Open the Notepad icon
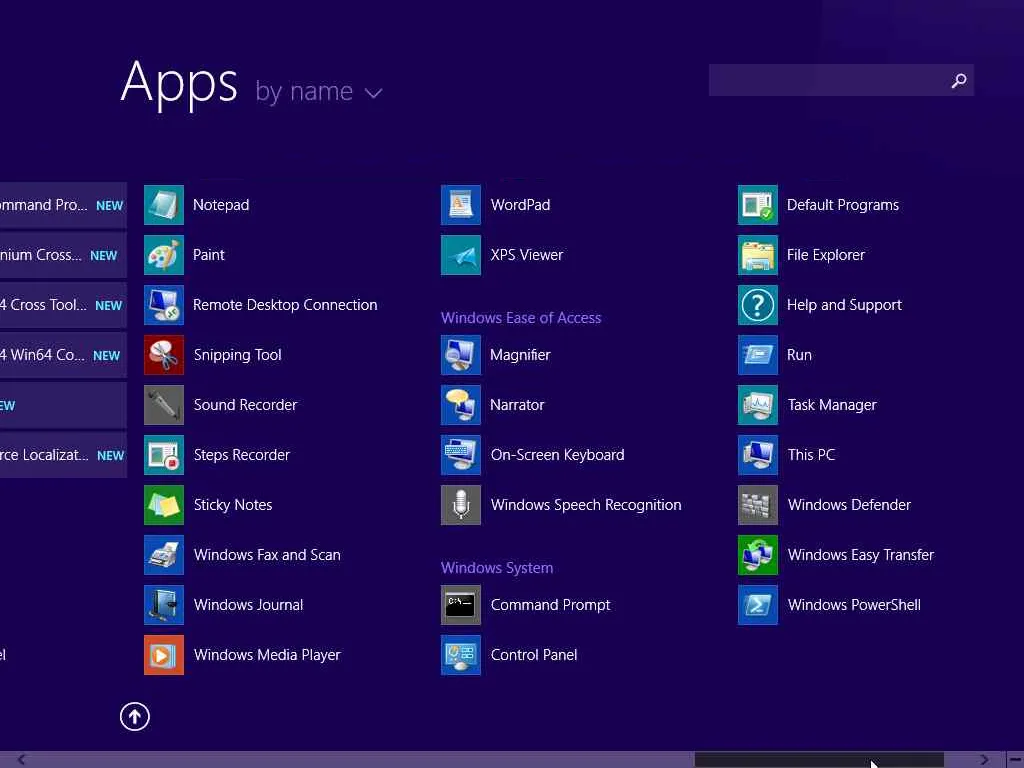 pyautogui.click(x=163, y=205)
